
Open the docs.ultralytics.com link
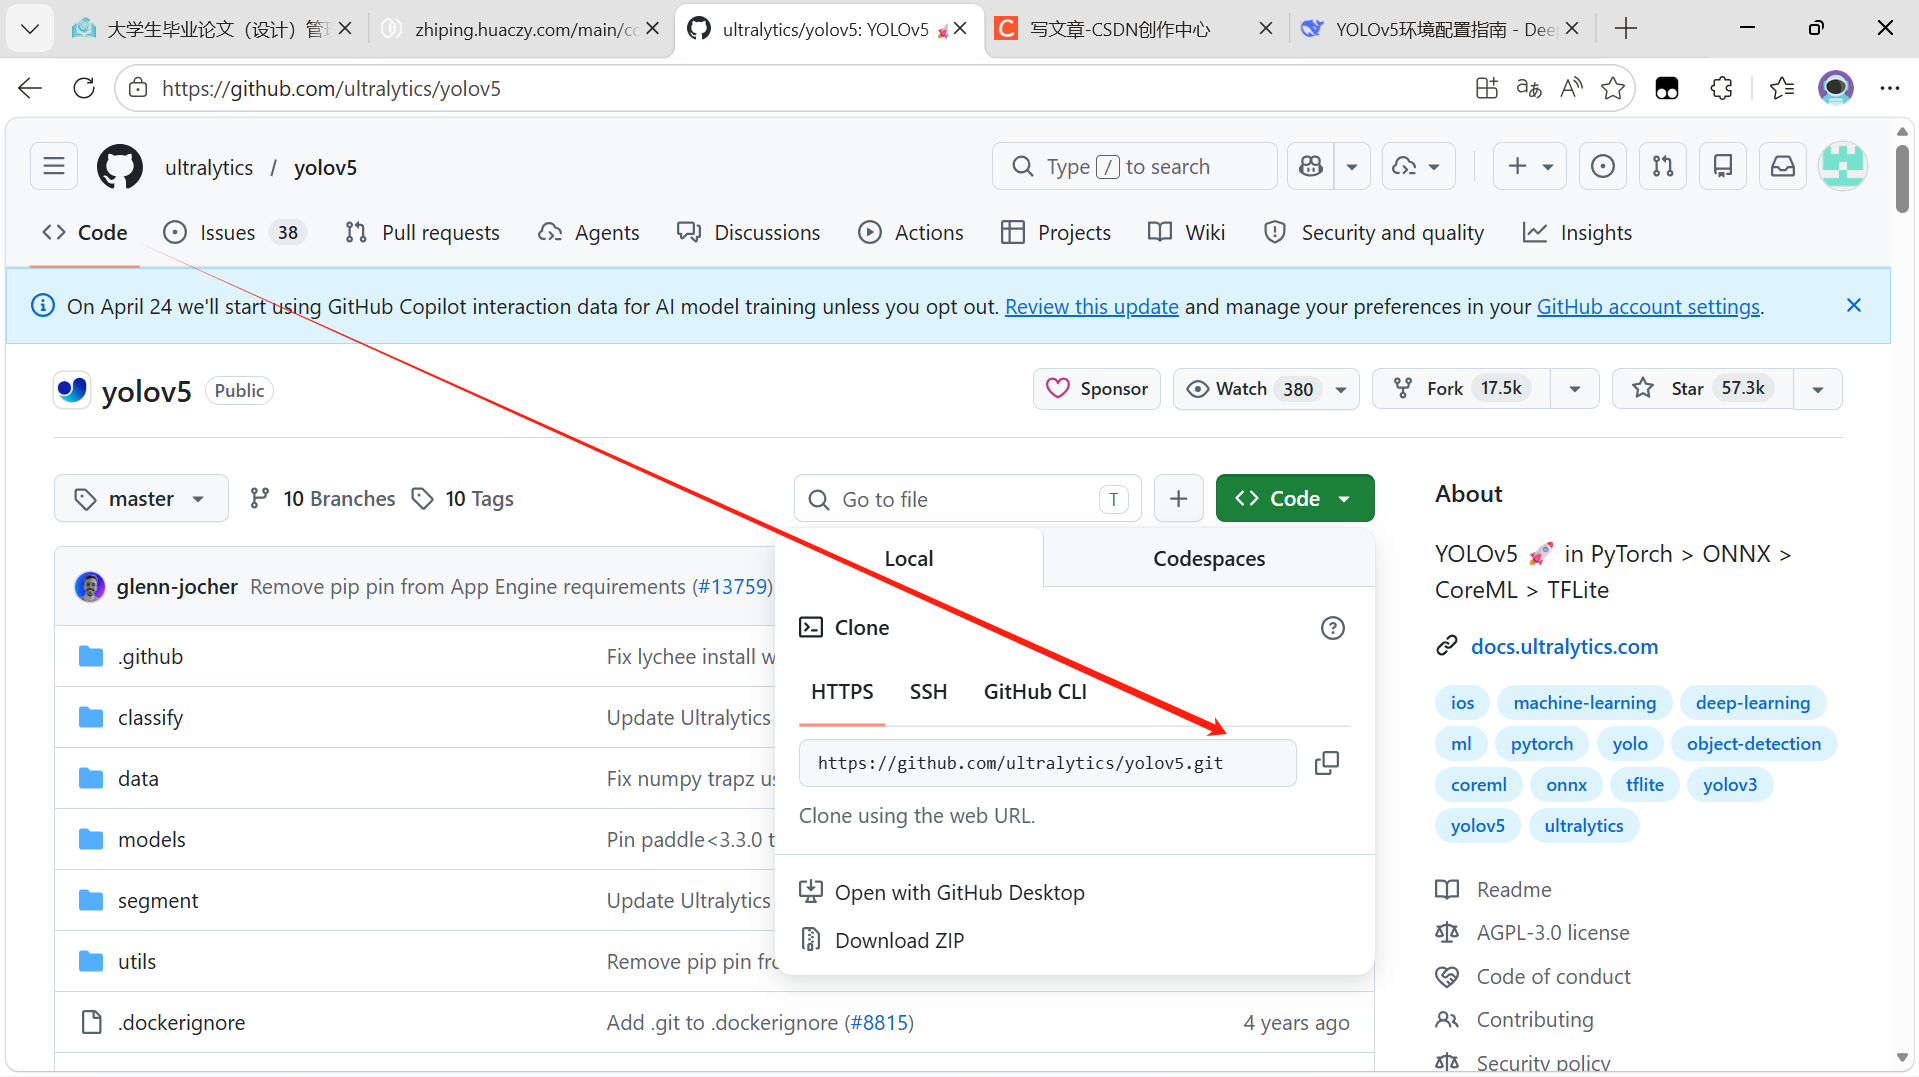pos(1564,646)
